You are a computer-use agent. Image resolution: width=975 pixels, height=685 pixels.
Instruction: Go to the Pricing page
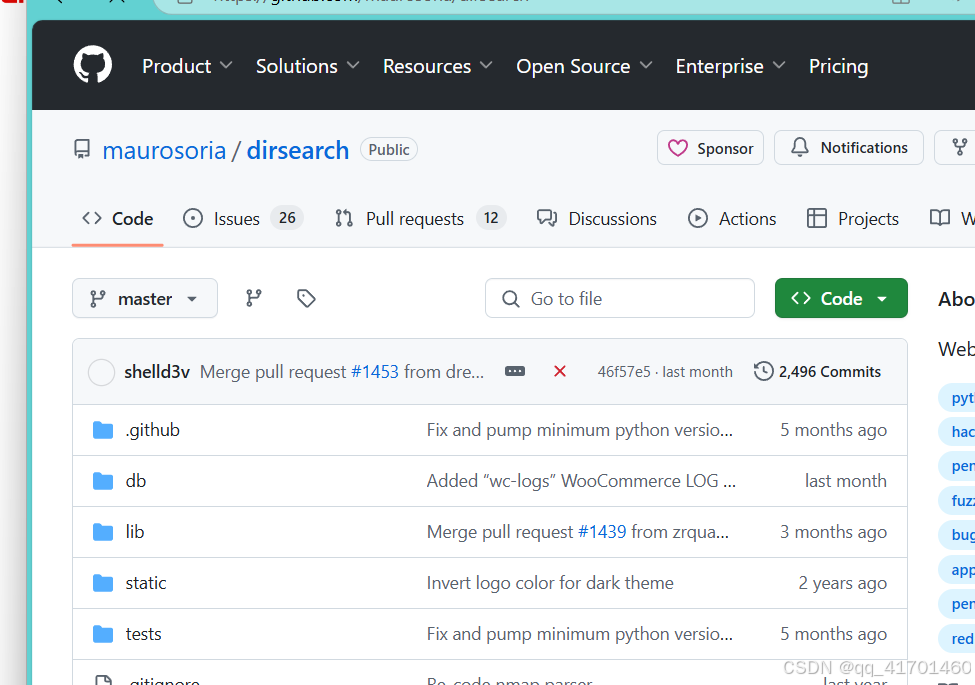(x=838, y=66)
